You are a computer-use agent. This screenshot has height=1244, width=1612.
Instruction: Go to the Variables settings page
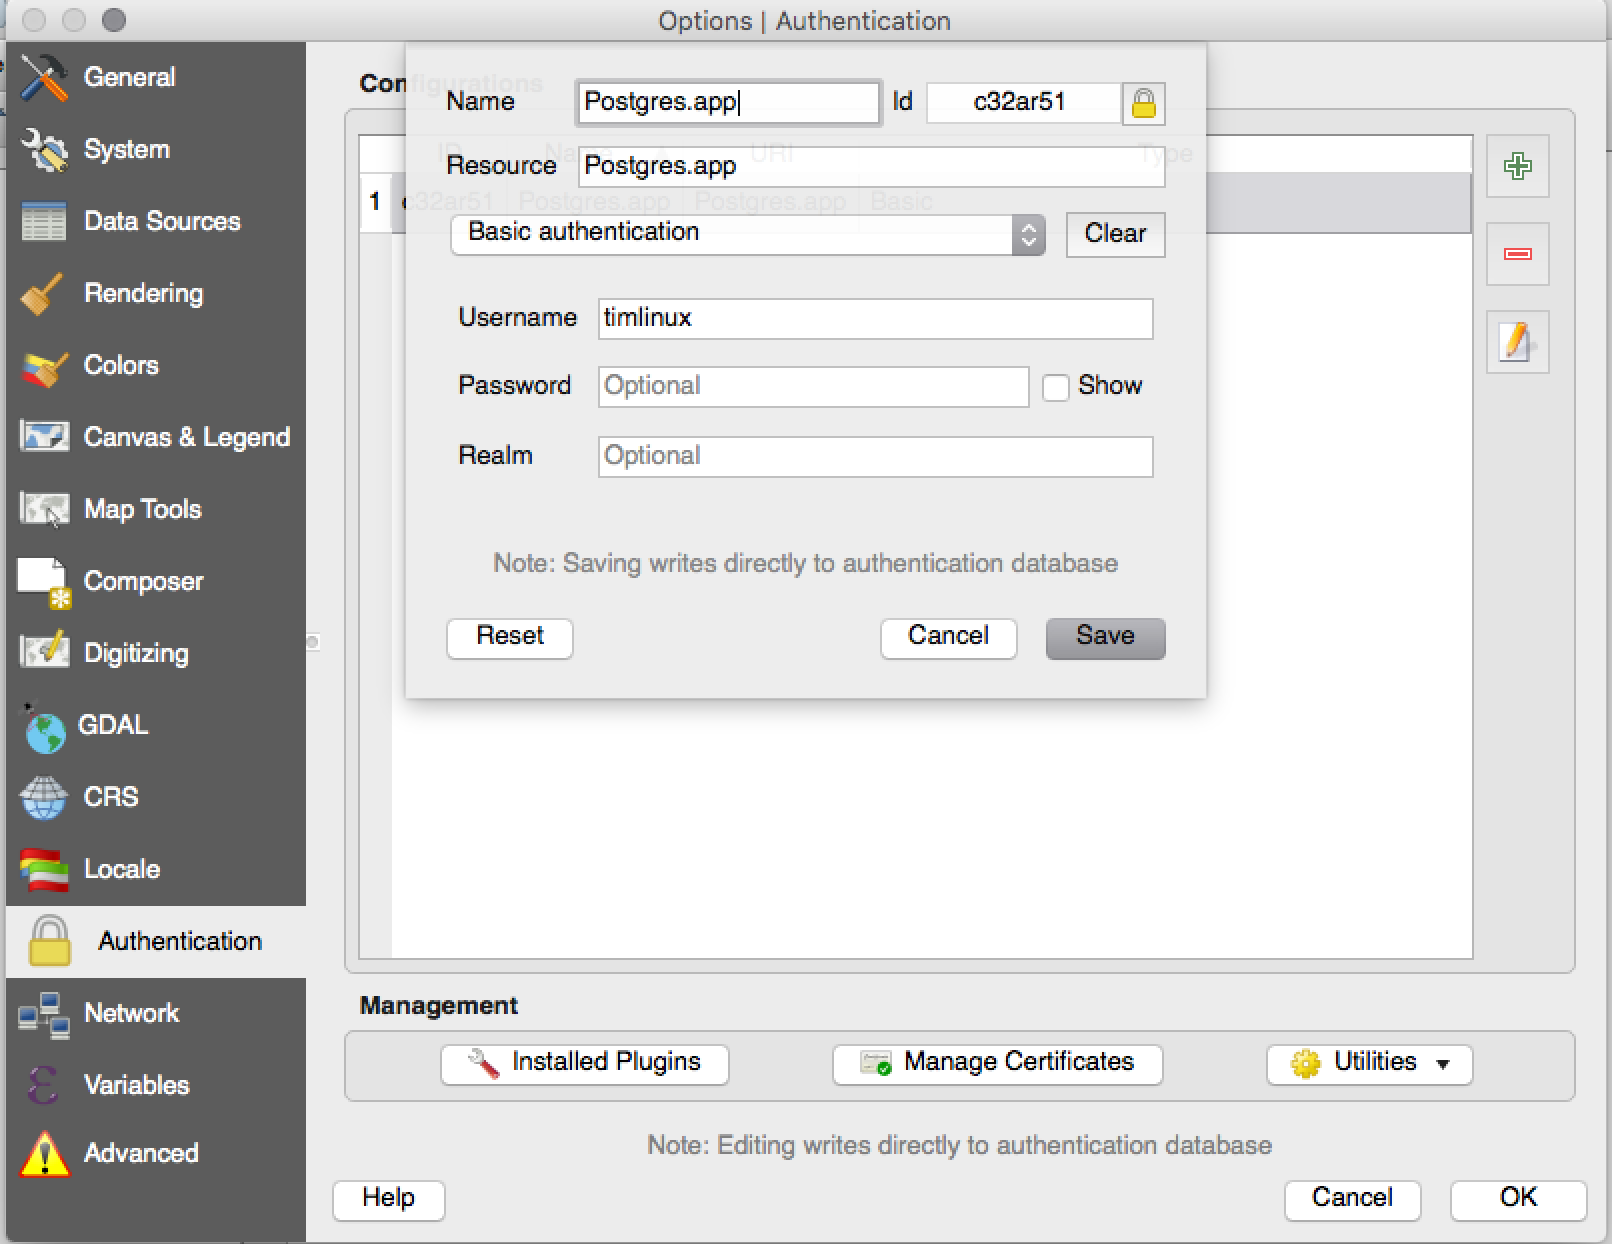(136, 1085)
